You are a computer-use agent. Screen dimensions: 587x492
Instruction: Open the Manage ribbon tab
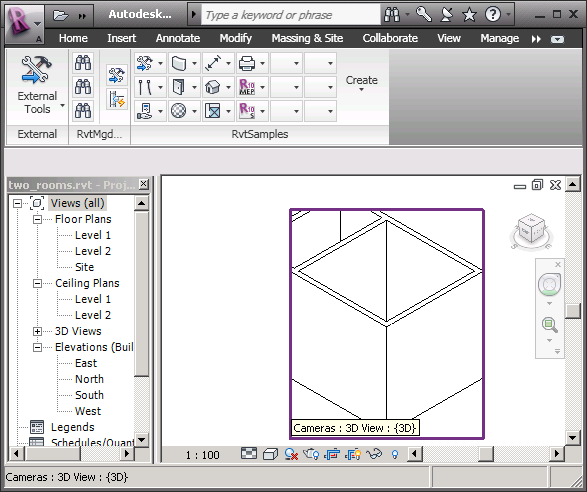(x=499, y=38)
